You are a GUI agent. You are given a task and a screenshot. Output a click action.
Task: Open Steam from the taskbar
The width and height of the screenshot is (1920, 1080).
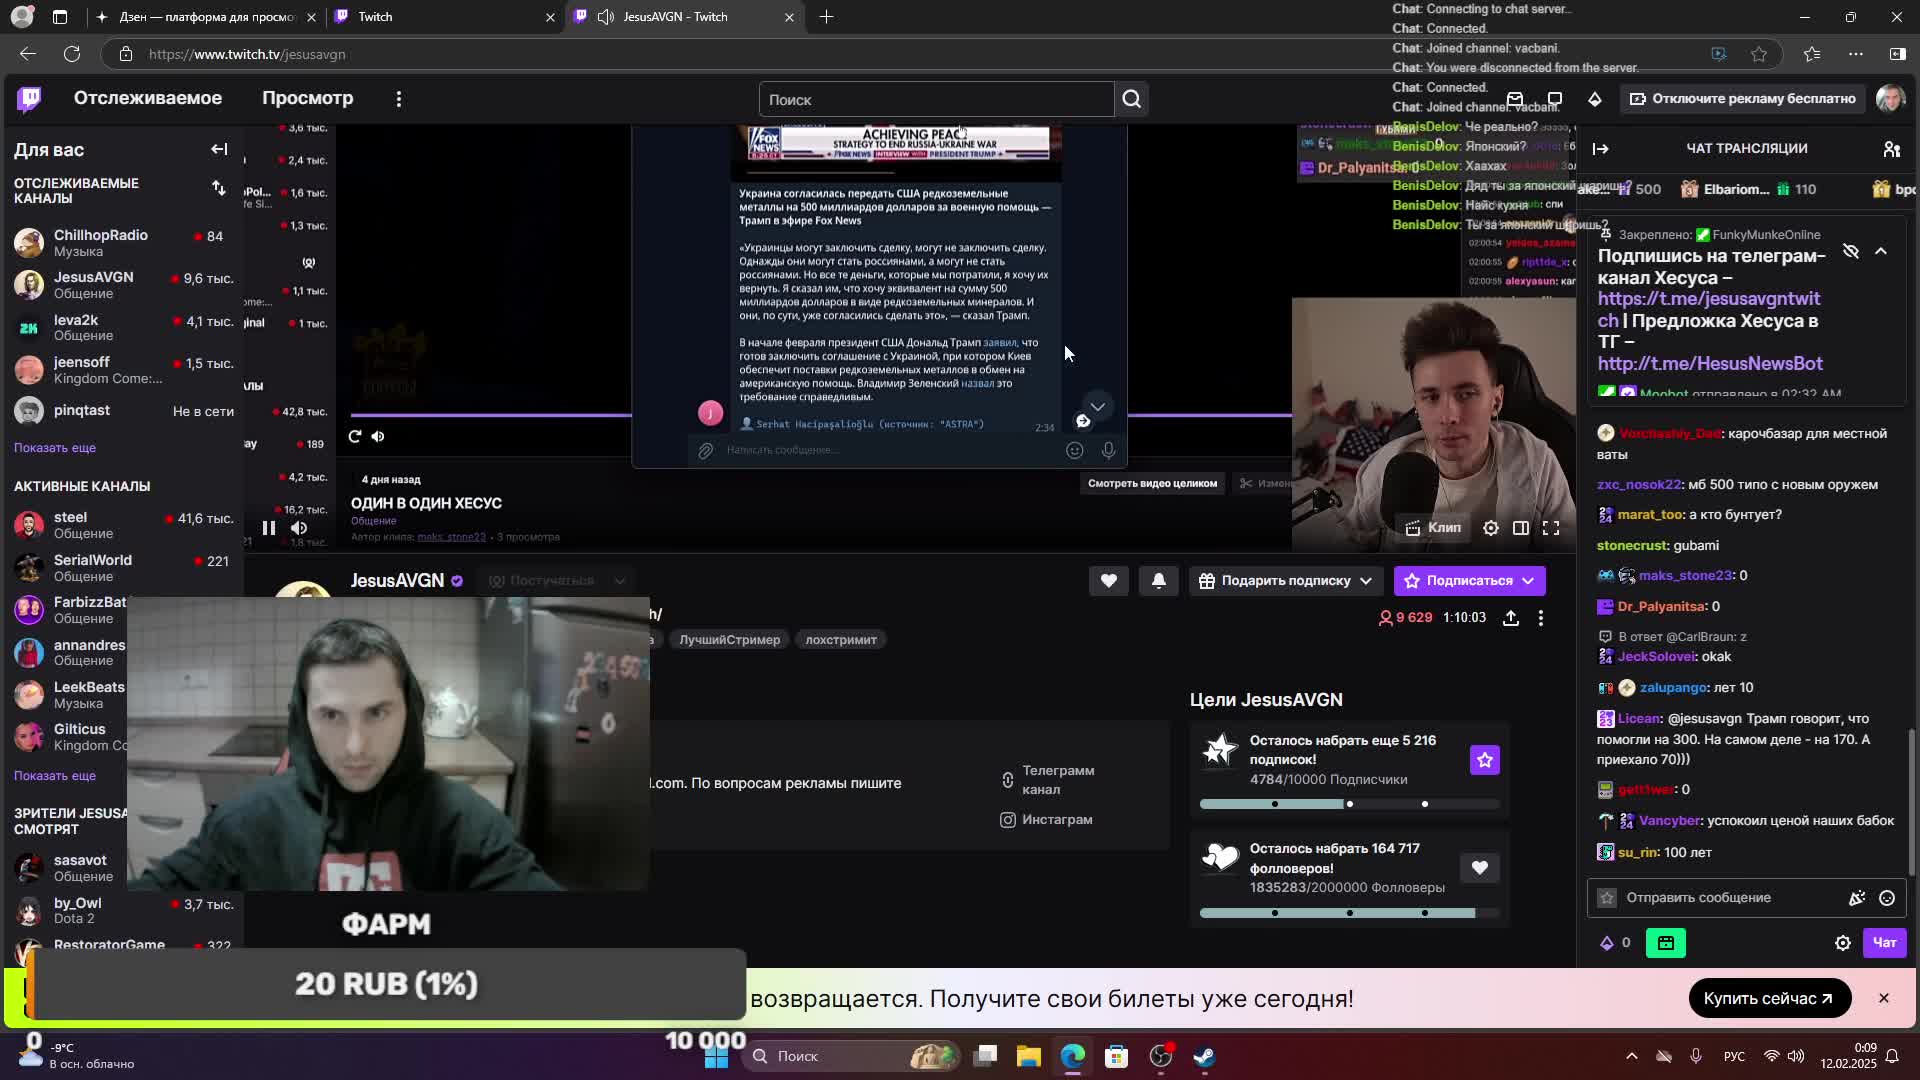1204,1056
